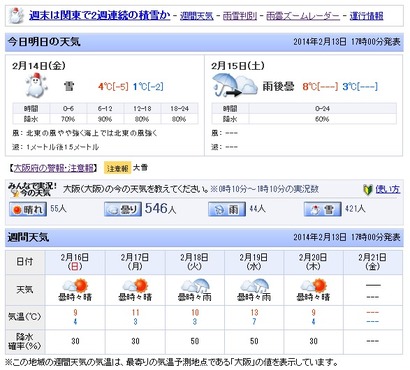Select the wave text 1メートル後1.5メートル
This screenshot has width=410, height=370.
(x=62, y=147)
